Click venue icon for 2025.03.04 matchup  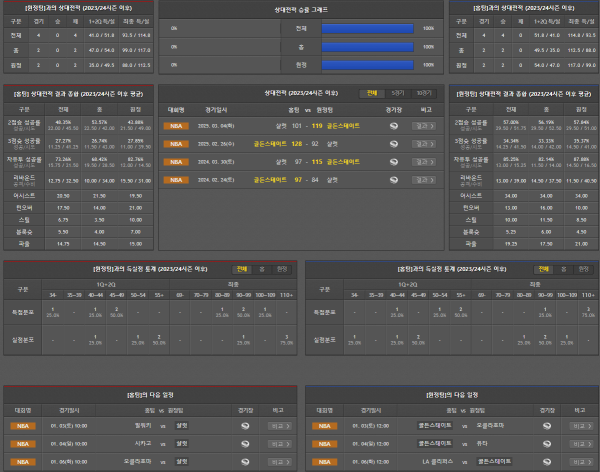click(393, 125)
